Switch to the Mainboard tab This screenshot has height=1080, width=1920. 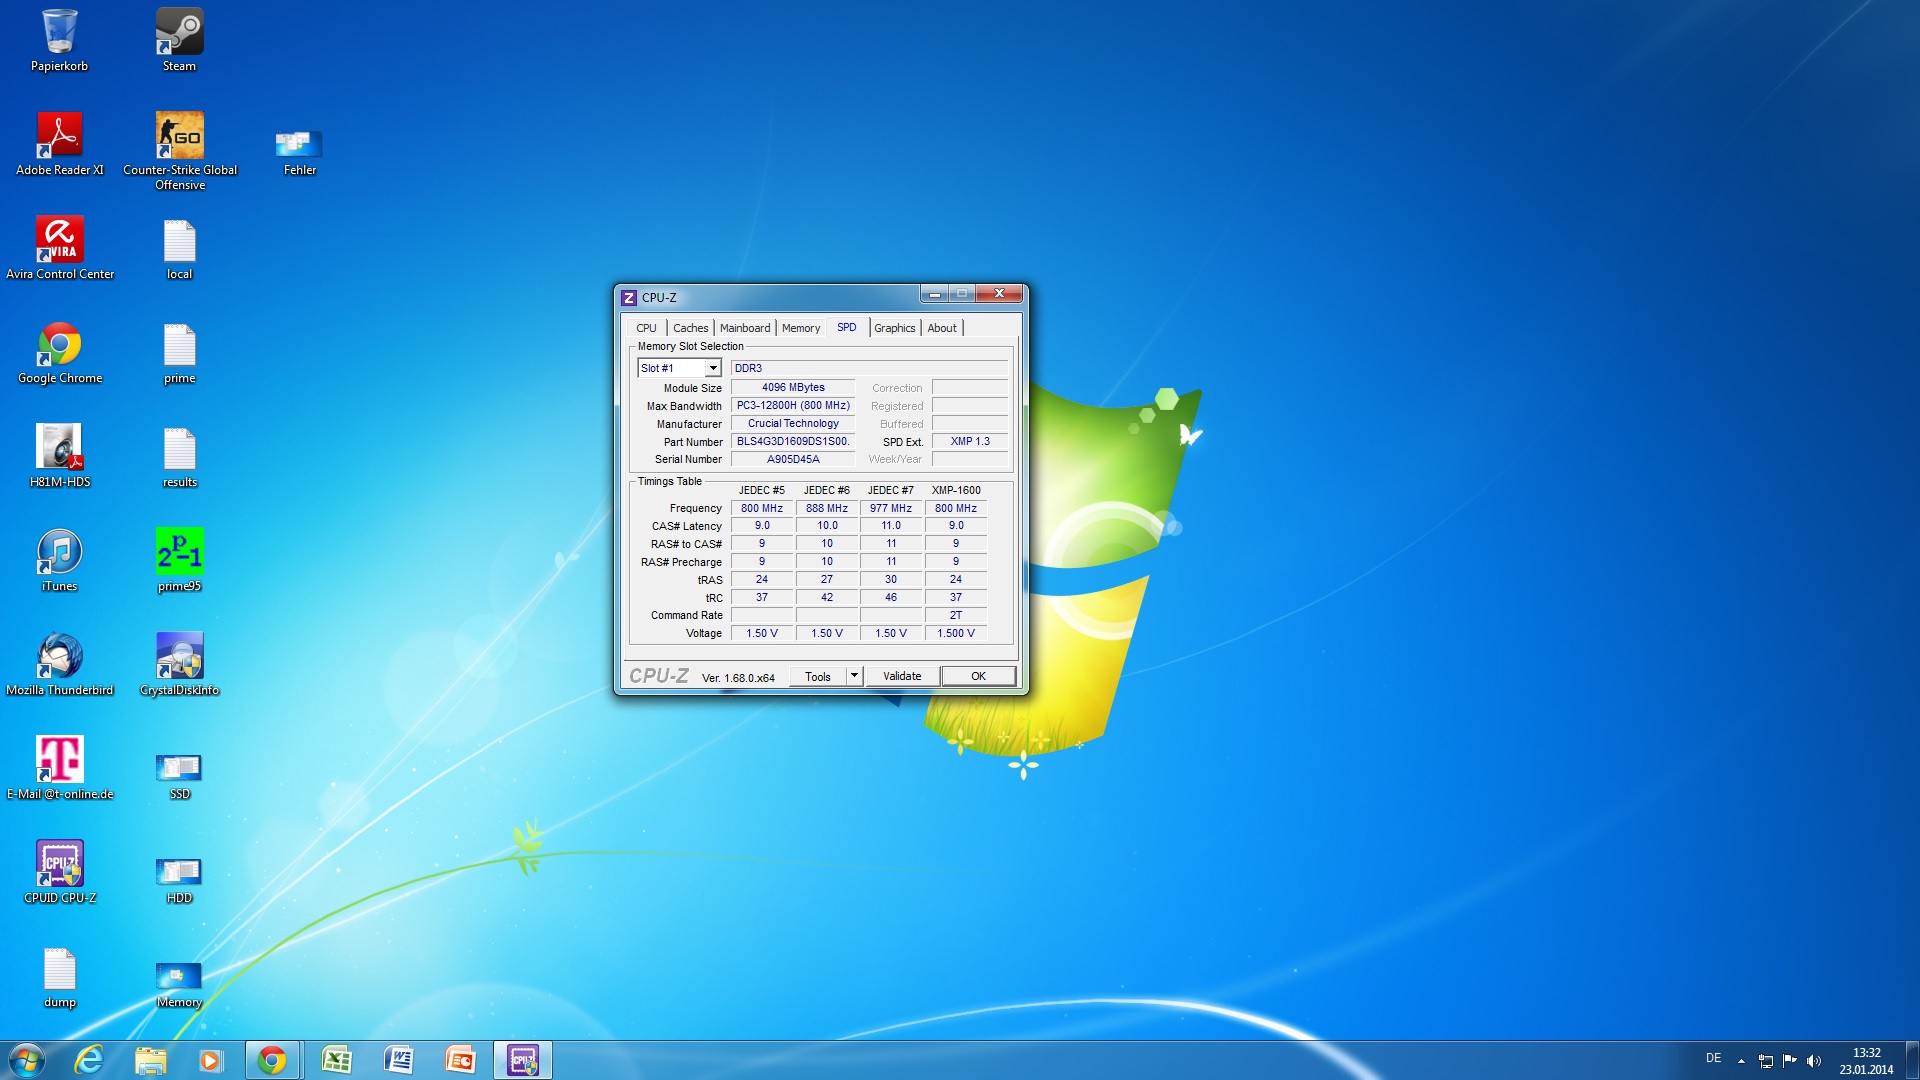click(745, 328)
